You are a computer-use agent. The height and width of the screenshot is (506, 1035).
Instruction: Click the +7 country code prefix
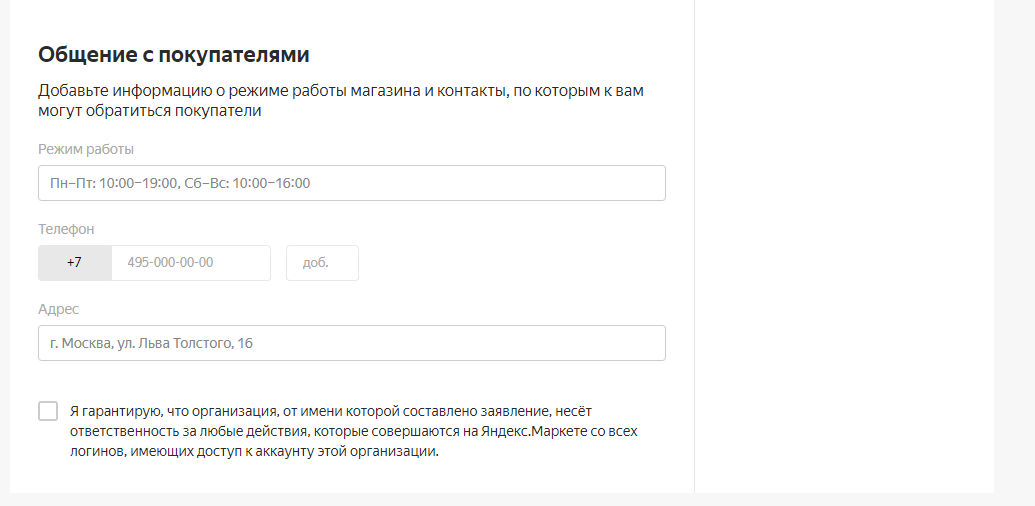click(75, 263)
